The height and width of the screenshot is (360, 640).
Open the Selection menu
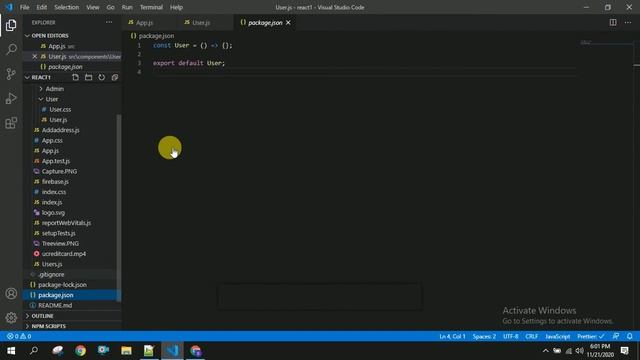click(x=67, y=7)
